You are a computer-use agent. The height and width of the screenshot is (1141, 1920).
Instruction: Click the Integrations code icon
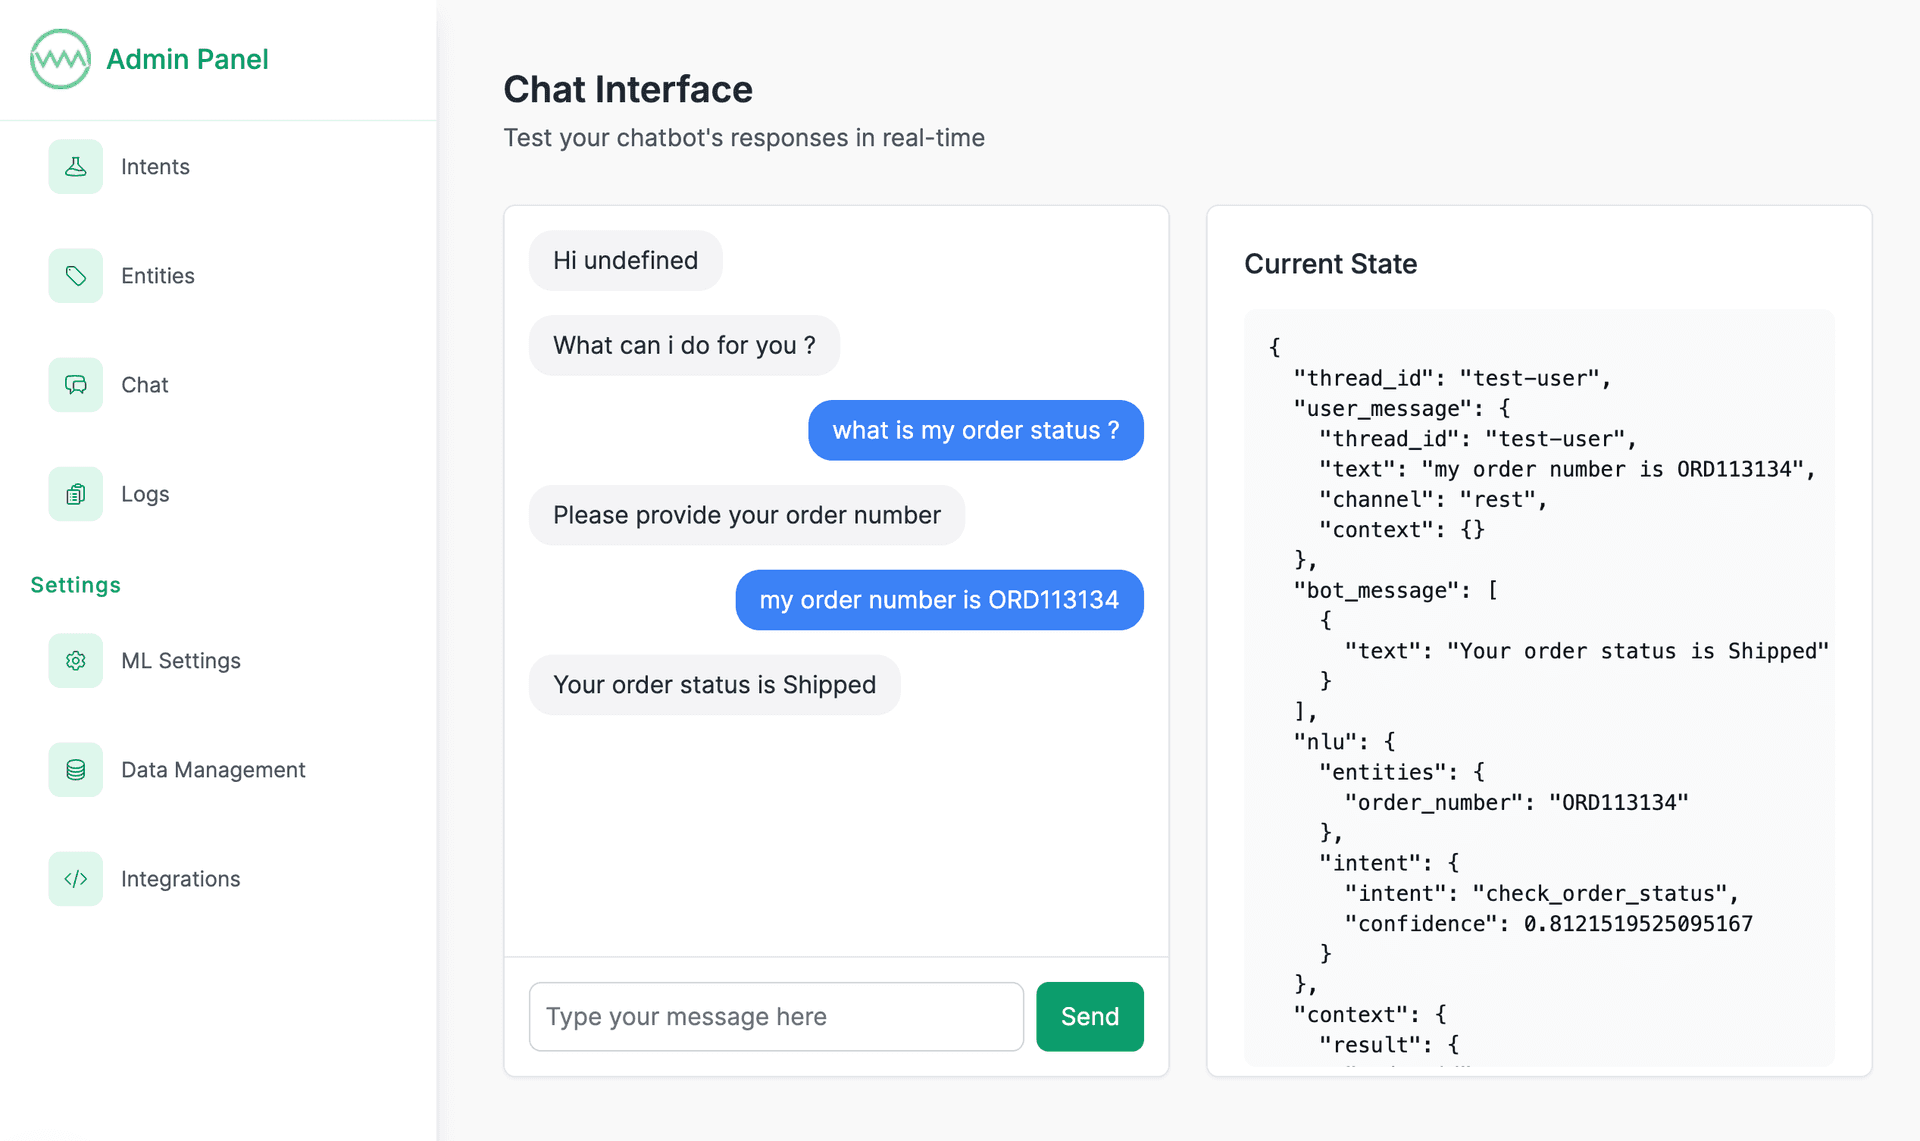(x=76, y=879)
